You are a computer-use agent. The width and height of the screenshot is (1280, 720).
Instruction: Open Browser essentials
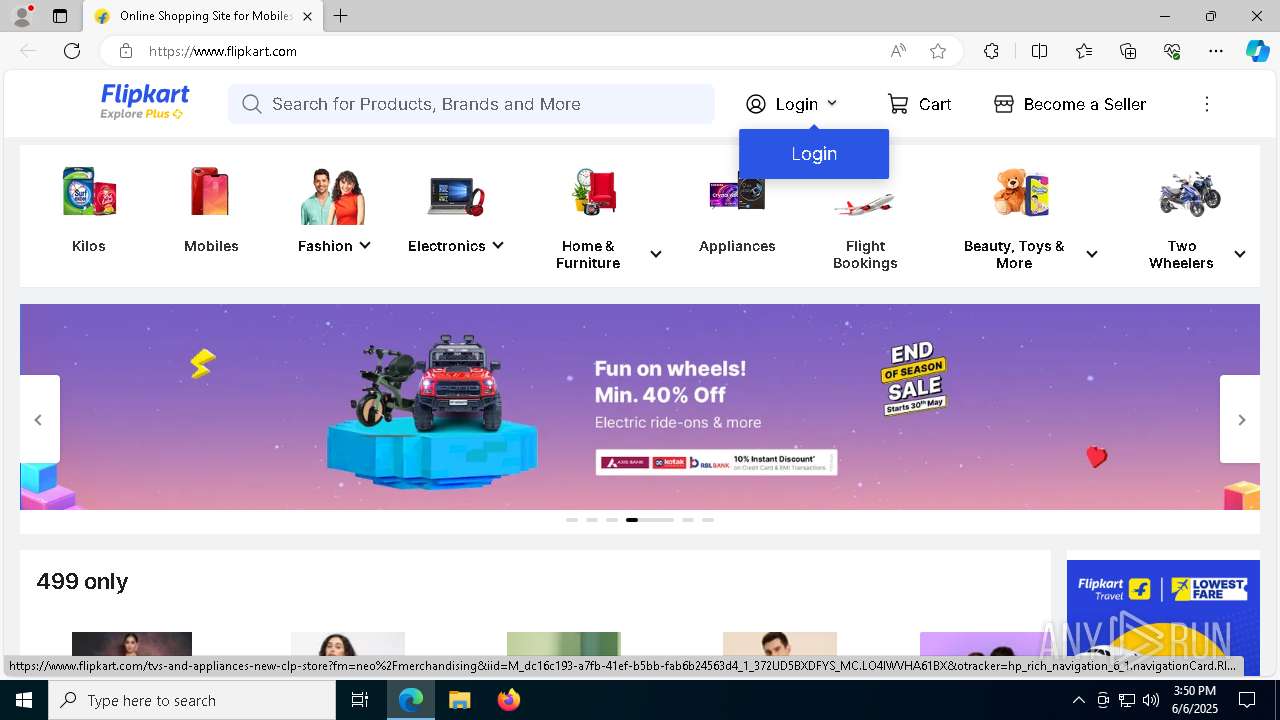tap(1172, 51)
